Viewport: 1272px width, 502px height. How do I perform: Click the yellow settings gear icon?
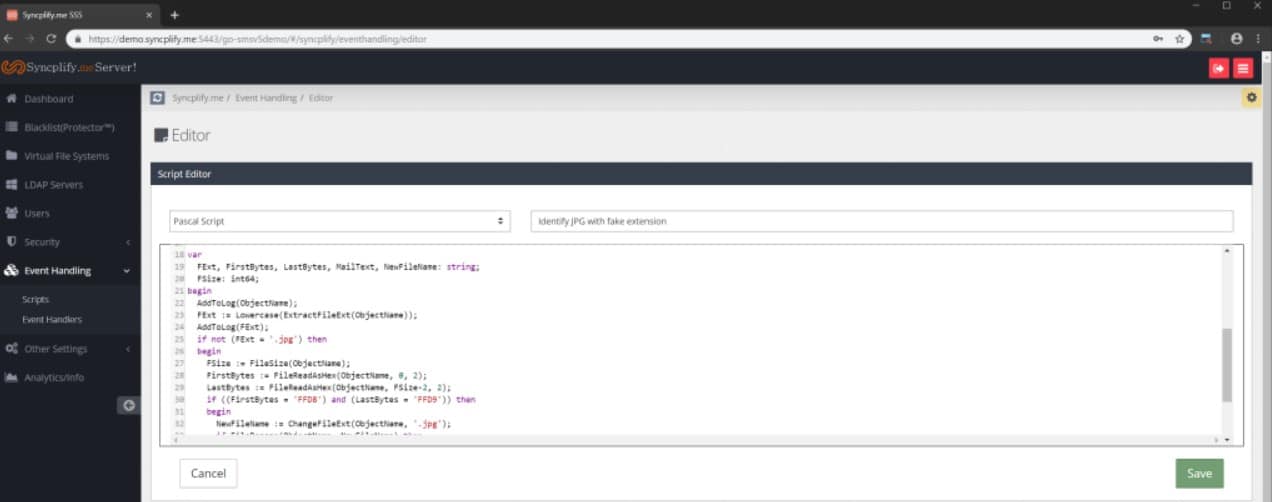click(1251, 97)
